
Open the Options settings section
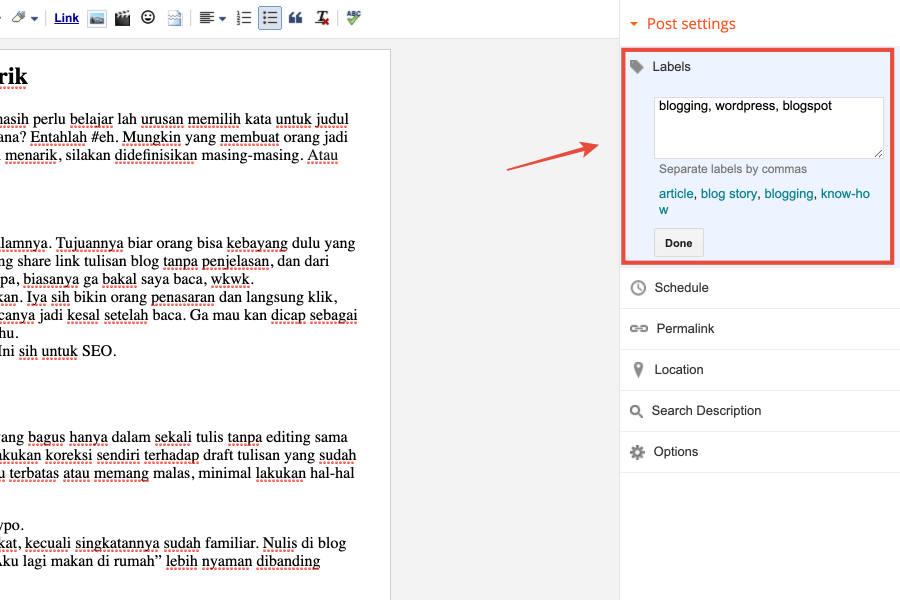[760, 452]
